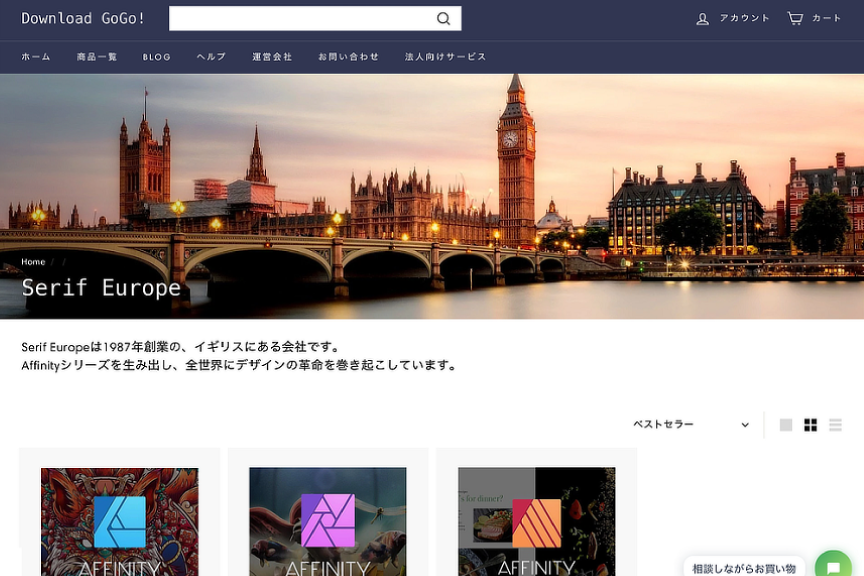Click the Serif Europe collection heading
Screen dimensions: 864x576
click(x=101, y=288)
